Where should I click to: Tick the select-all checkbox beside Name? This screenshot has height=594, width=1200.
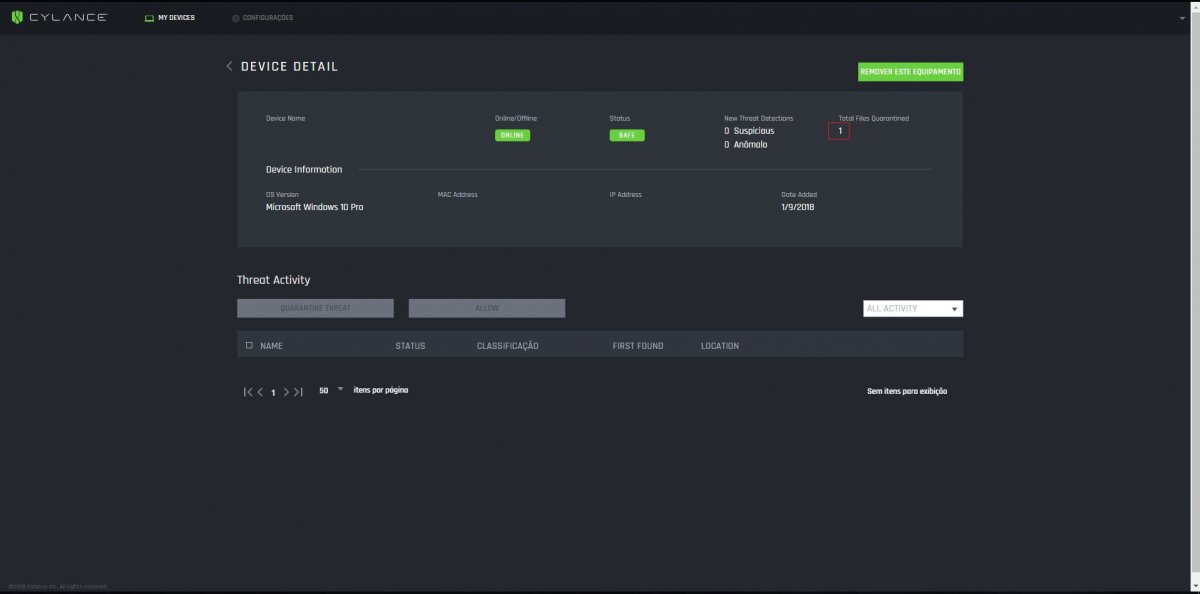pyautogui.click(x=249, y=346)
